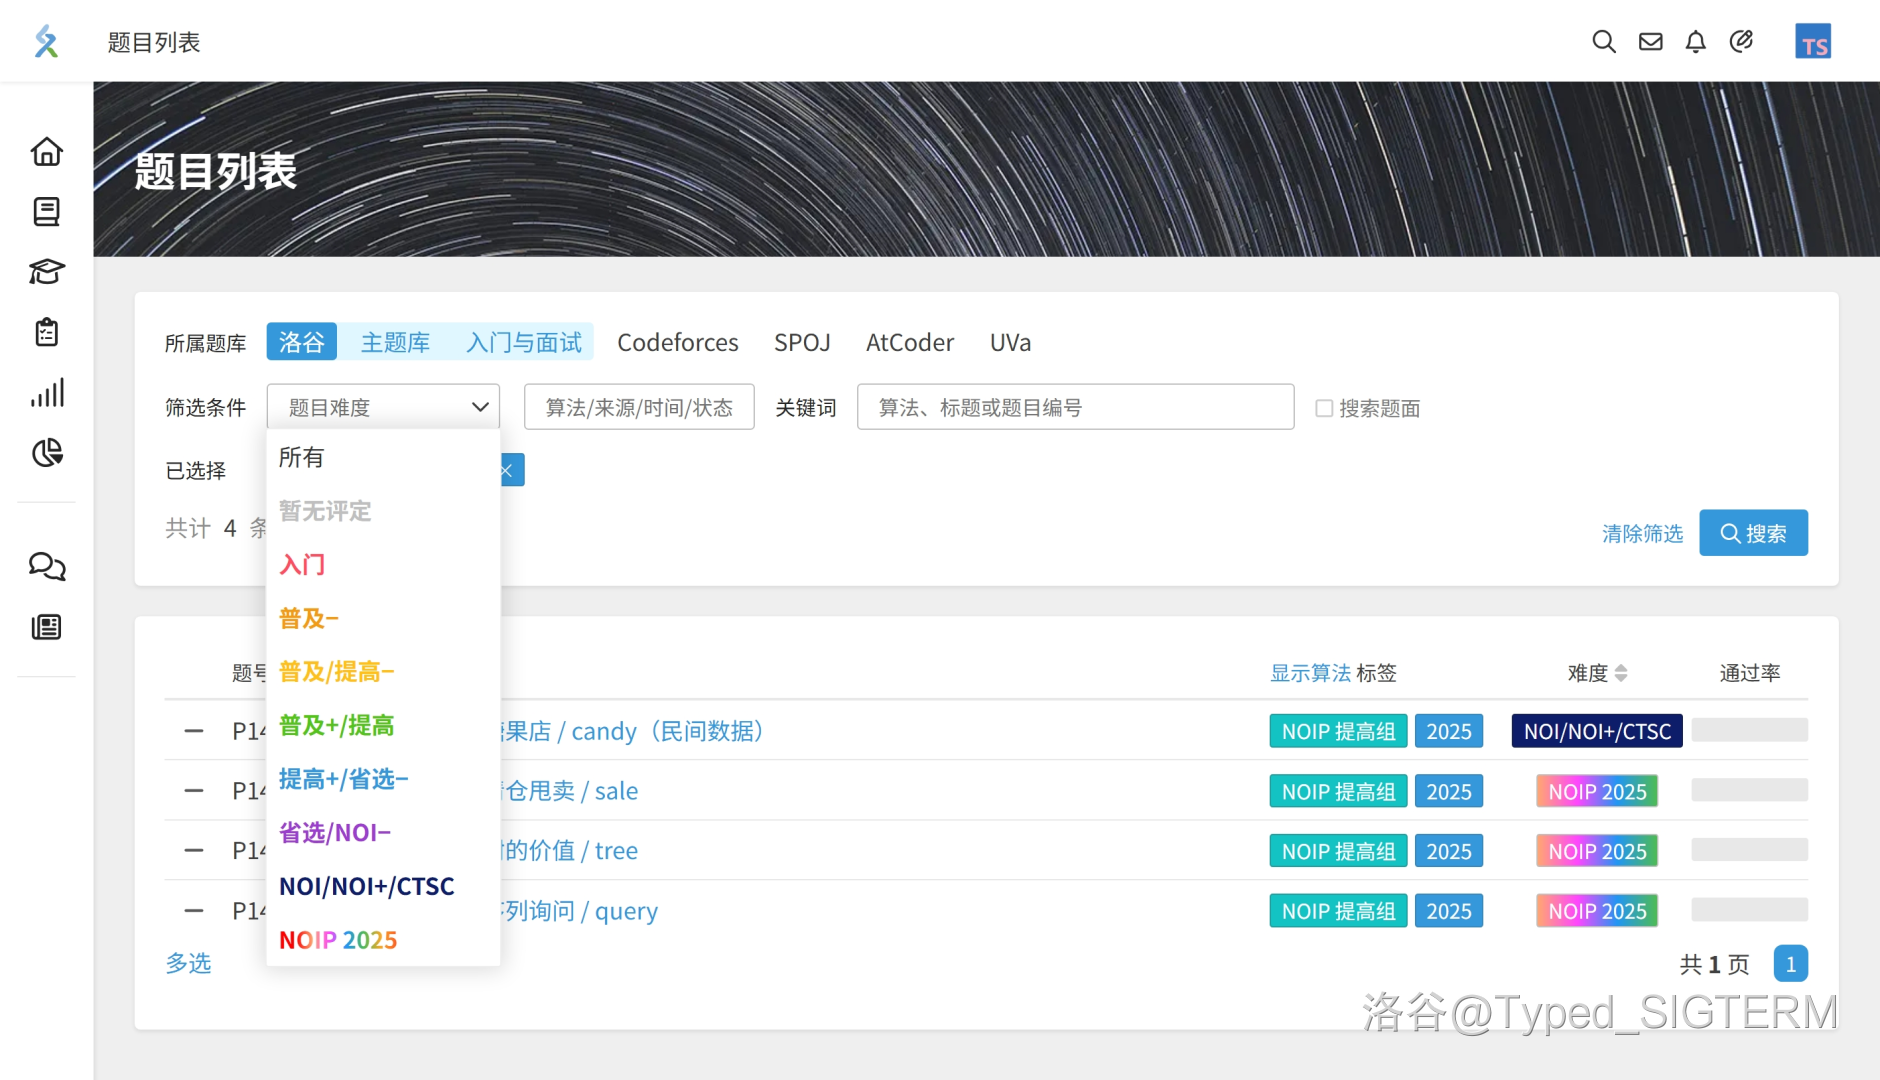The height and width of the screenshot is (1080, 1880).
Task: Open the discussion chat bubbles icon
Action: tap(46, 566)
